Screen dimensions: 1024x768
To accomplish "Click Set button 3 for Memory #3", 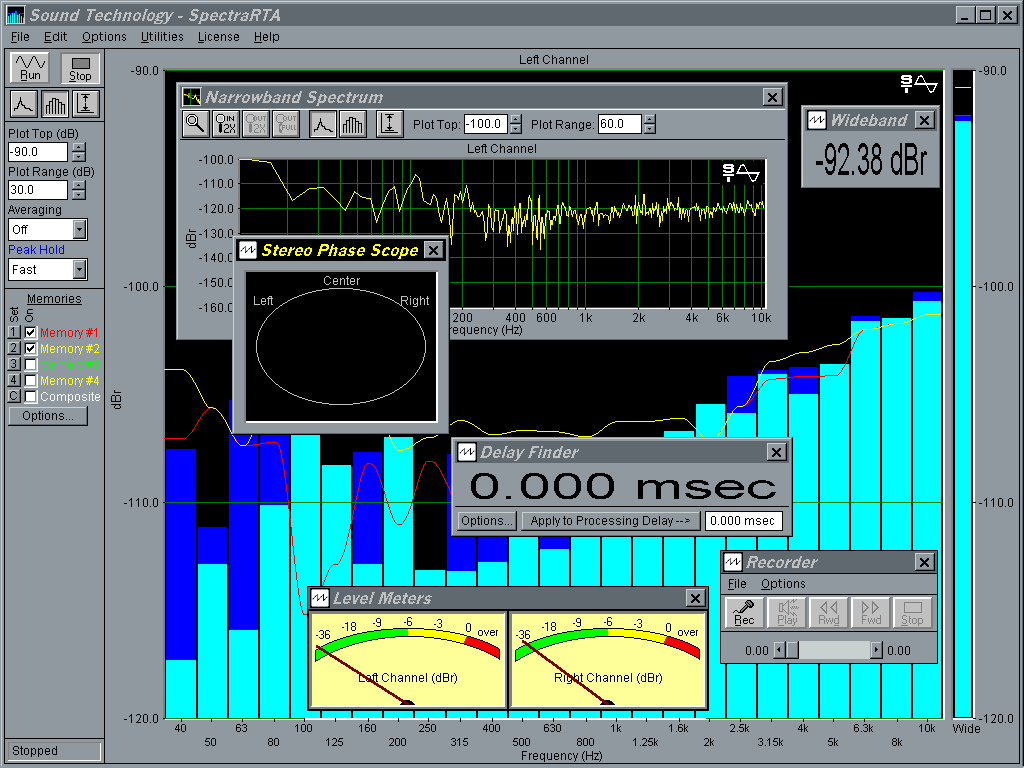I will pos(14,364).
